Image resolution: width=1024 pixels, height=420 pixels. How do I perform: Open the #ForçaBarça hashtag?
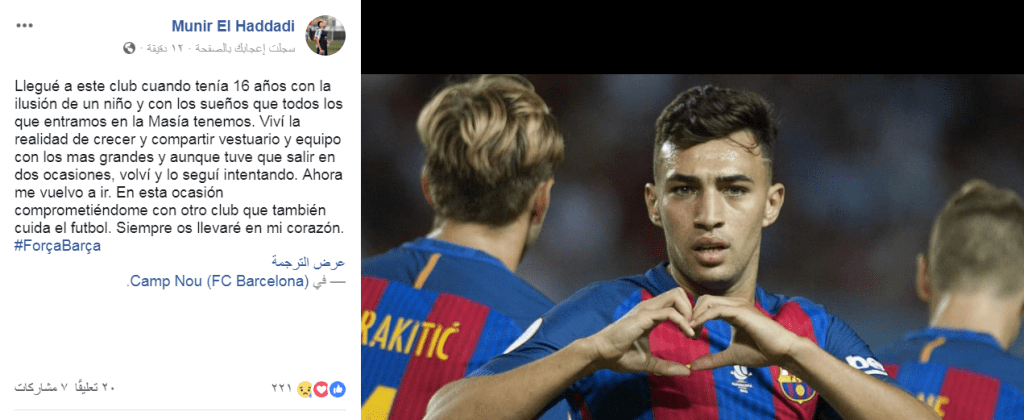(x=57, y=246)
